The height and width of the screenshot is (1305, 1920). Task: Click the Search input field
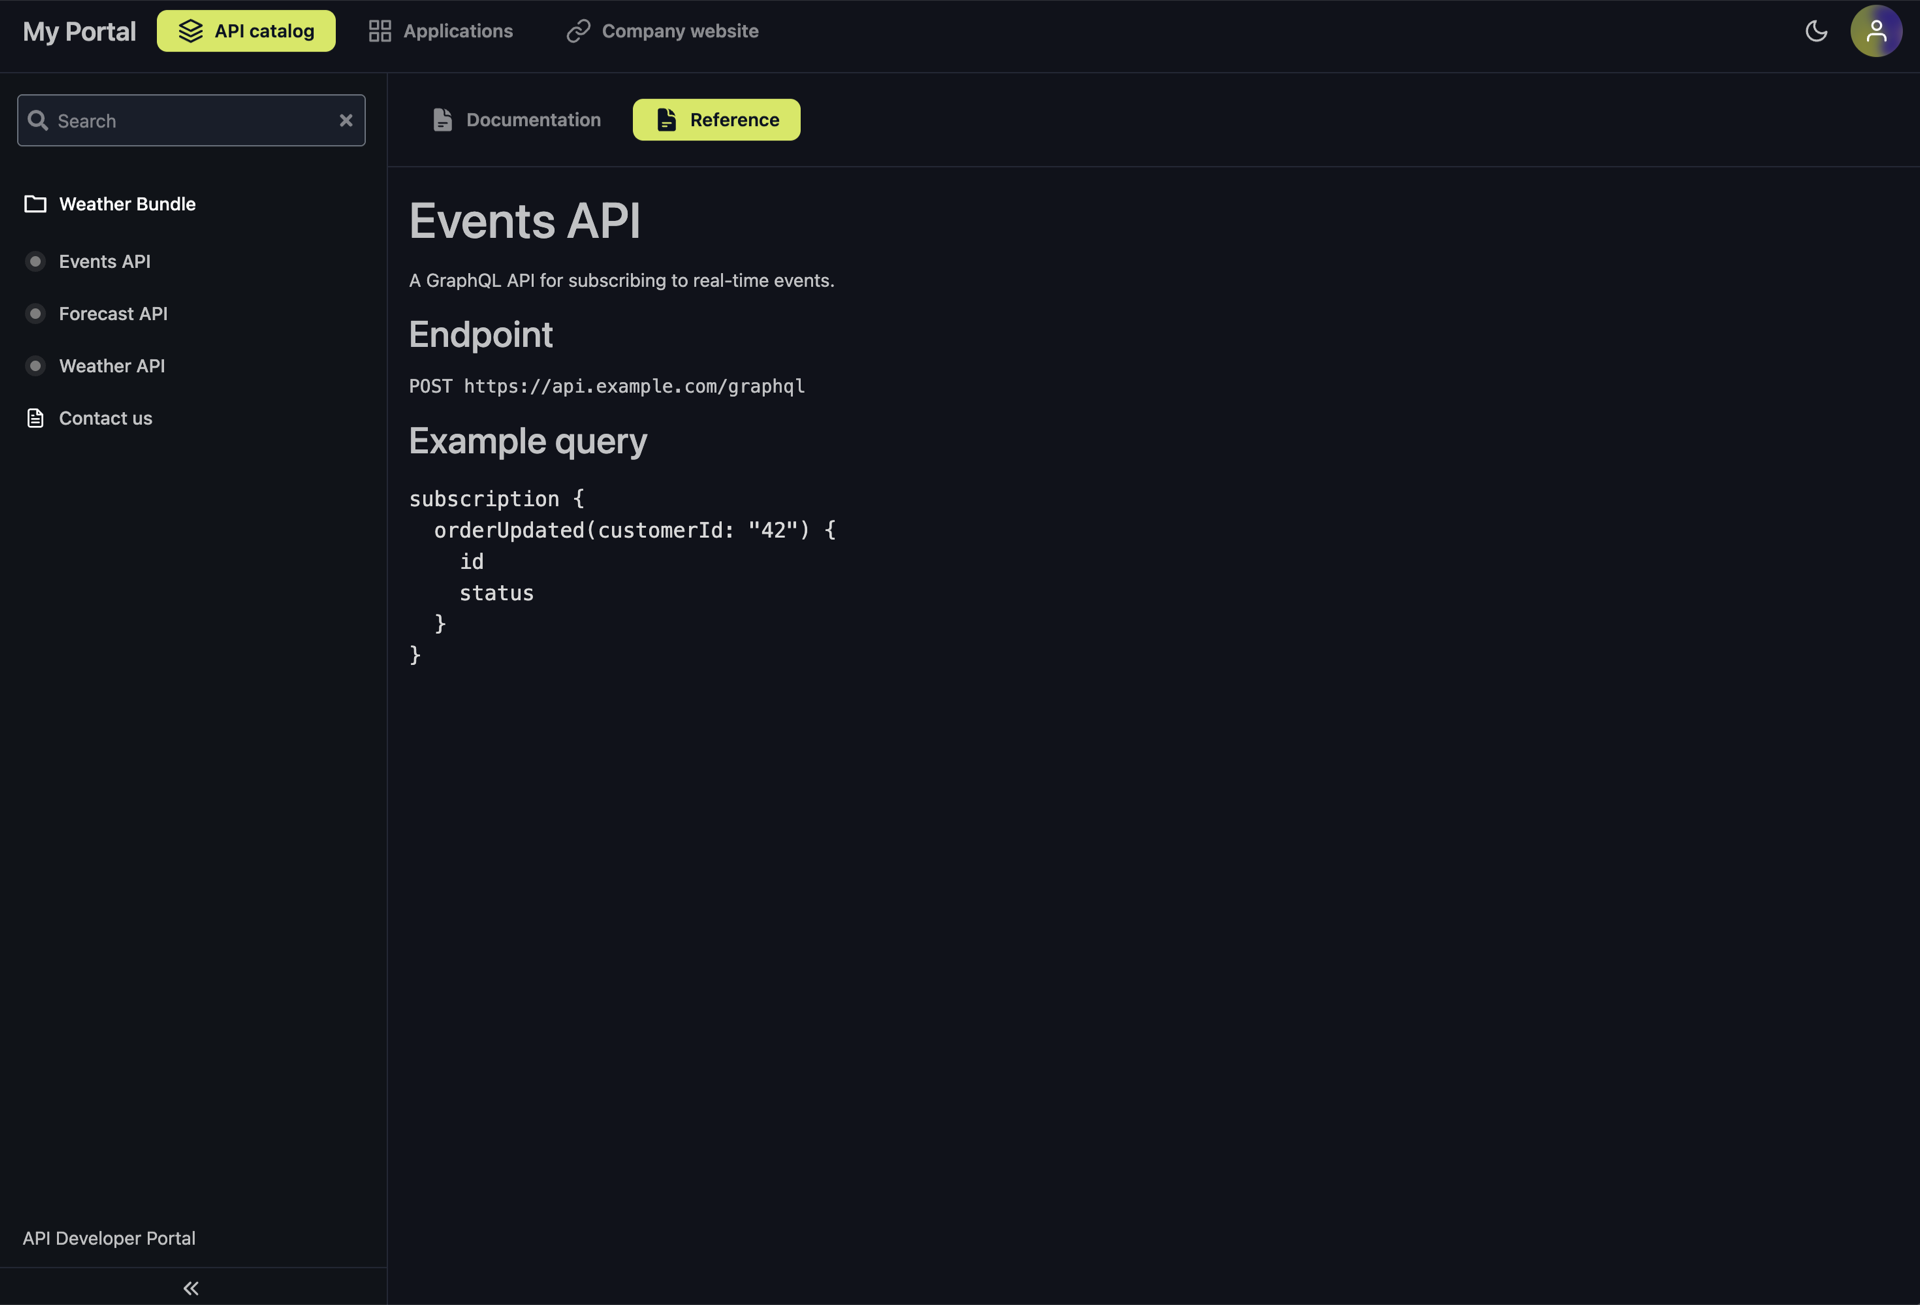[191, 120]
